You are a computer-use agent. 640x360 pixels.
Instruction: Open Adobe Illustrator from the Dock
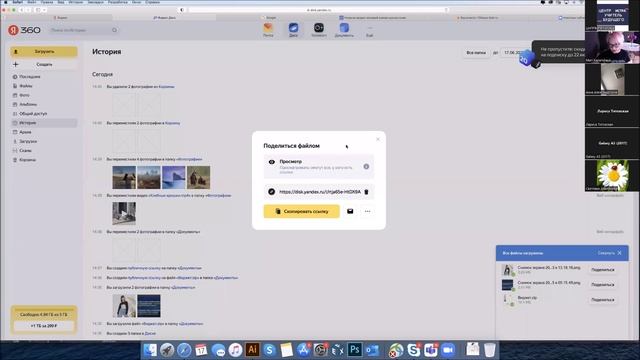click(x=252, y=350)
